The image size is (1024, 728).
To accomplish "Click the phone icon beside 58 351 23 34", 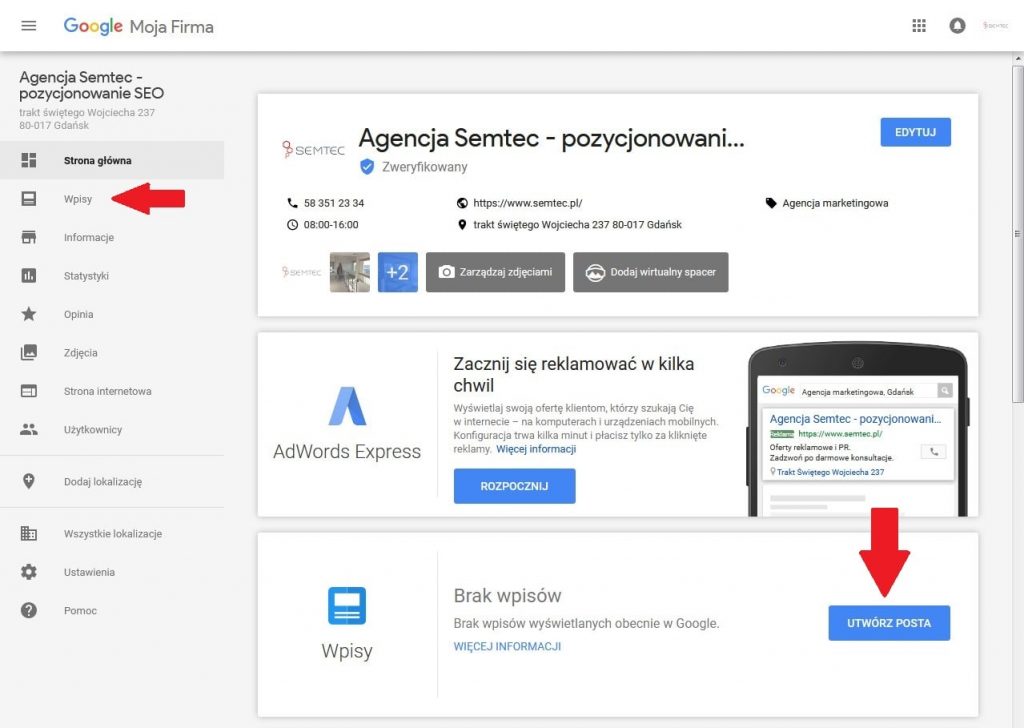I will click(x=292, y=203).
